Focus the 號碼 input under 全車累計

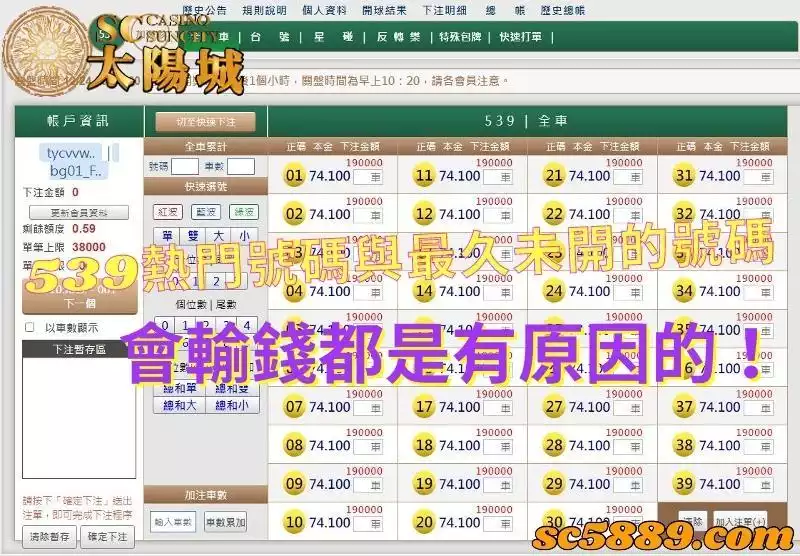coord(185,167)
